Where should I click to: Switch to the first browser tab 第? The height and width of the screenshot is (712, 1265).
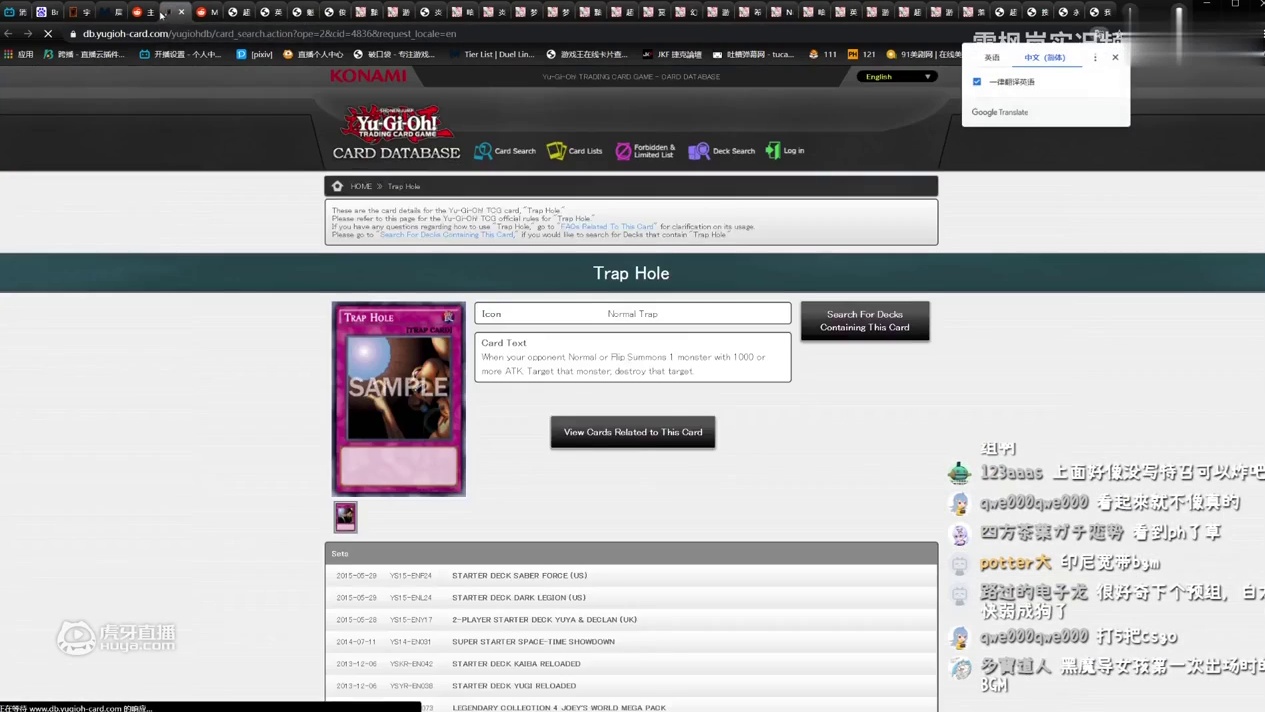click(15, 12)
